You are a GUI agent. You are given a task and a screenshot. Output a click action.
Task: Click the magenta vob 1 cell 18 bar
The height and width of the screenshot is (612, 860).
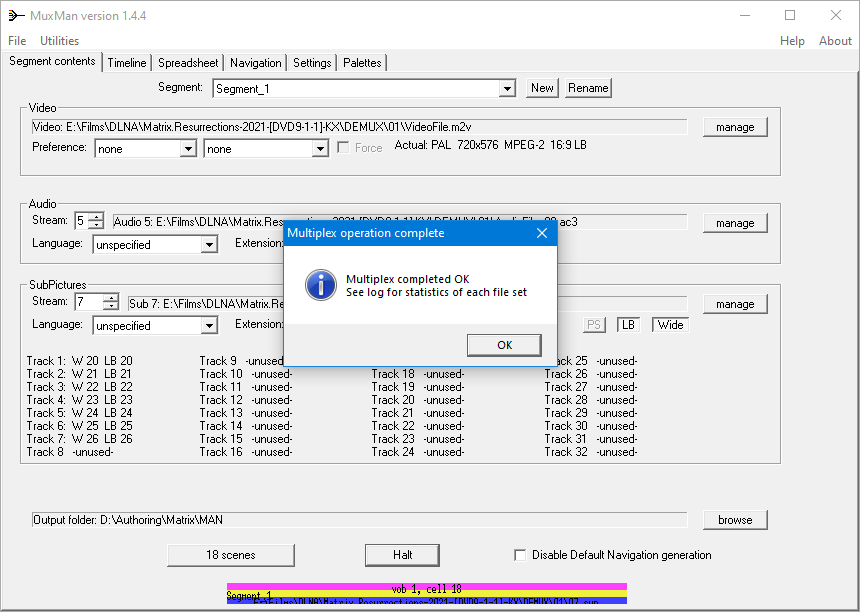(x=427, y=588)
